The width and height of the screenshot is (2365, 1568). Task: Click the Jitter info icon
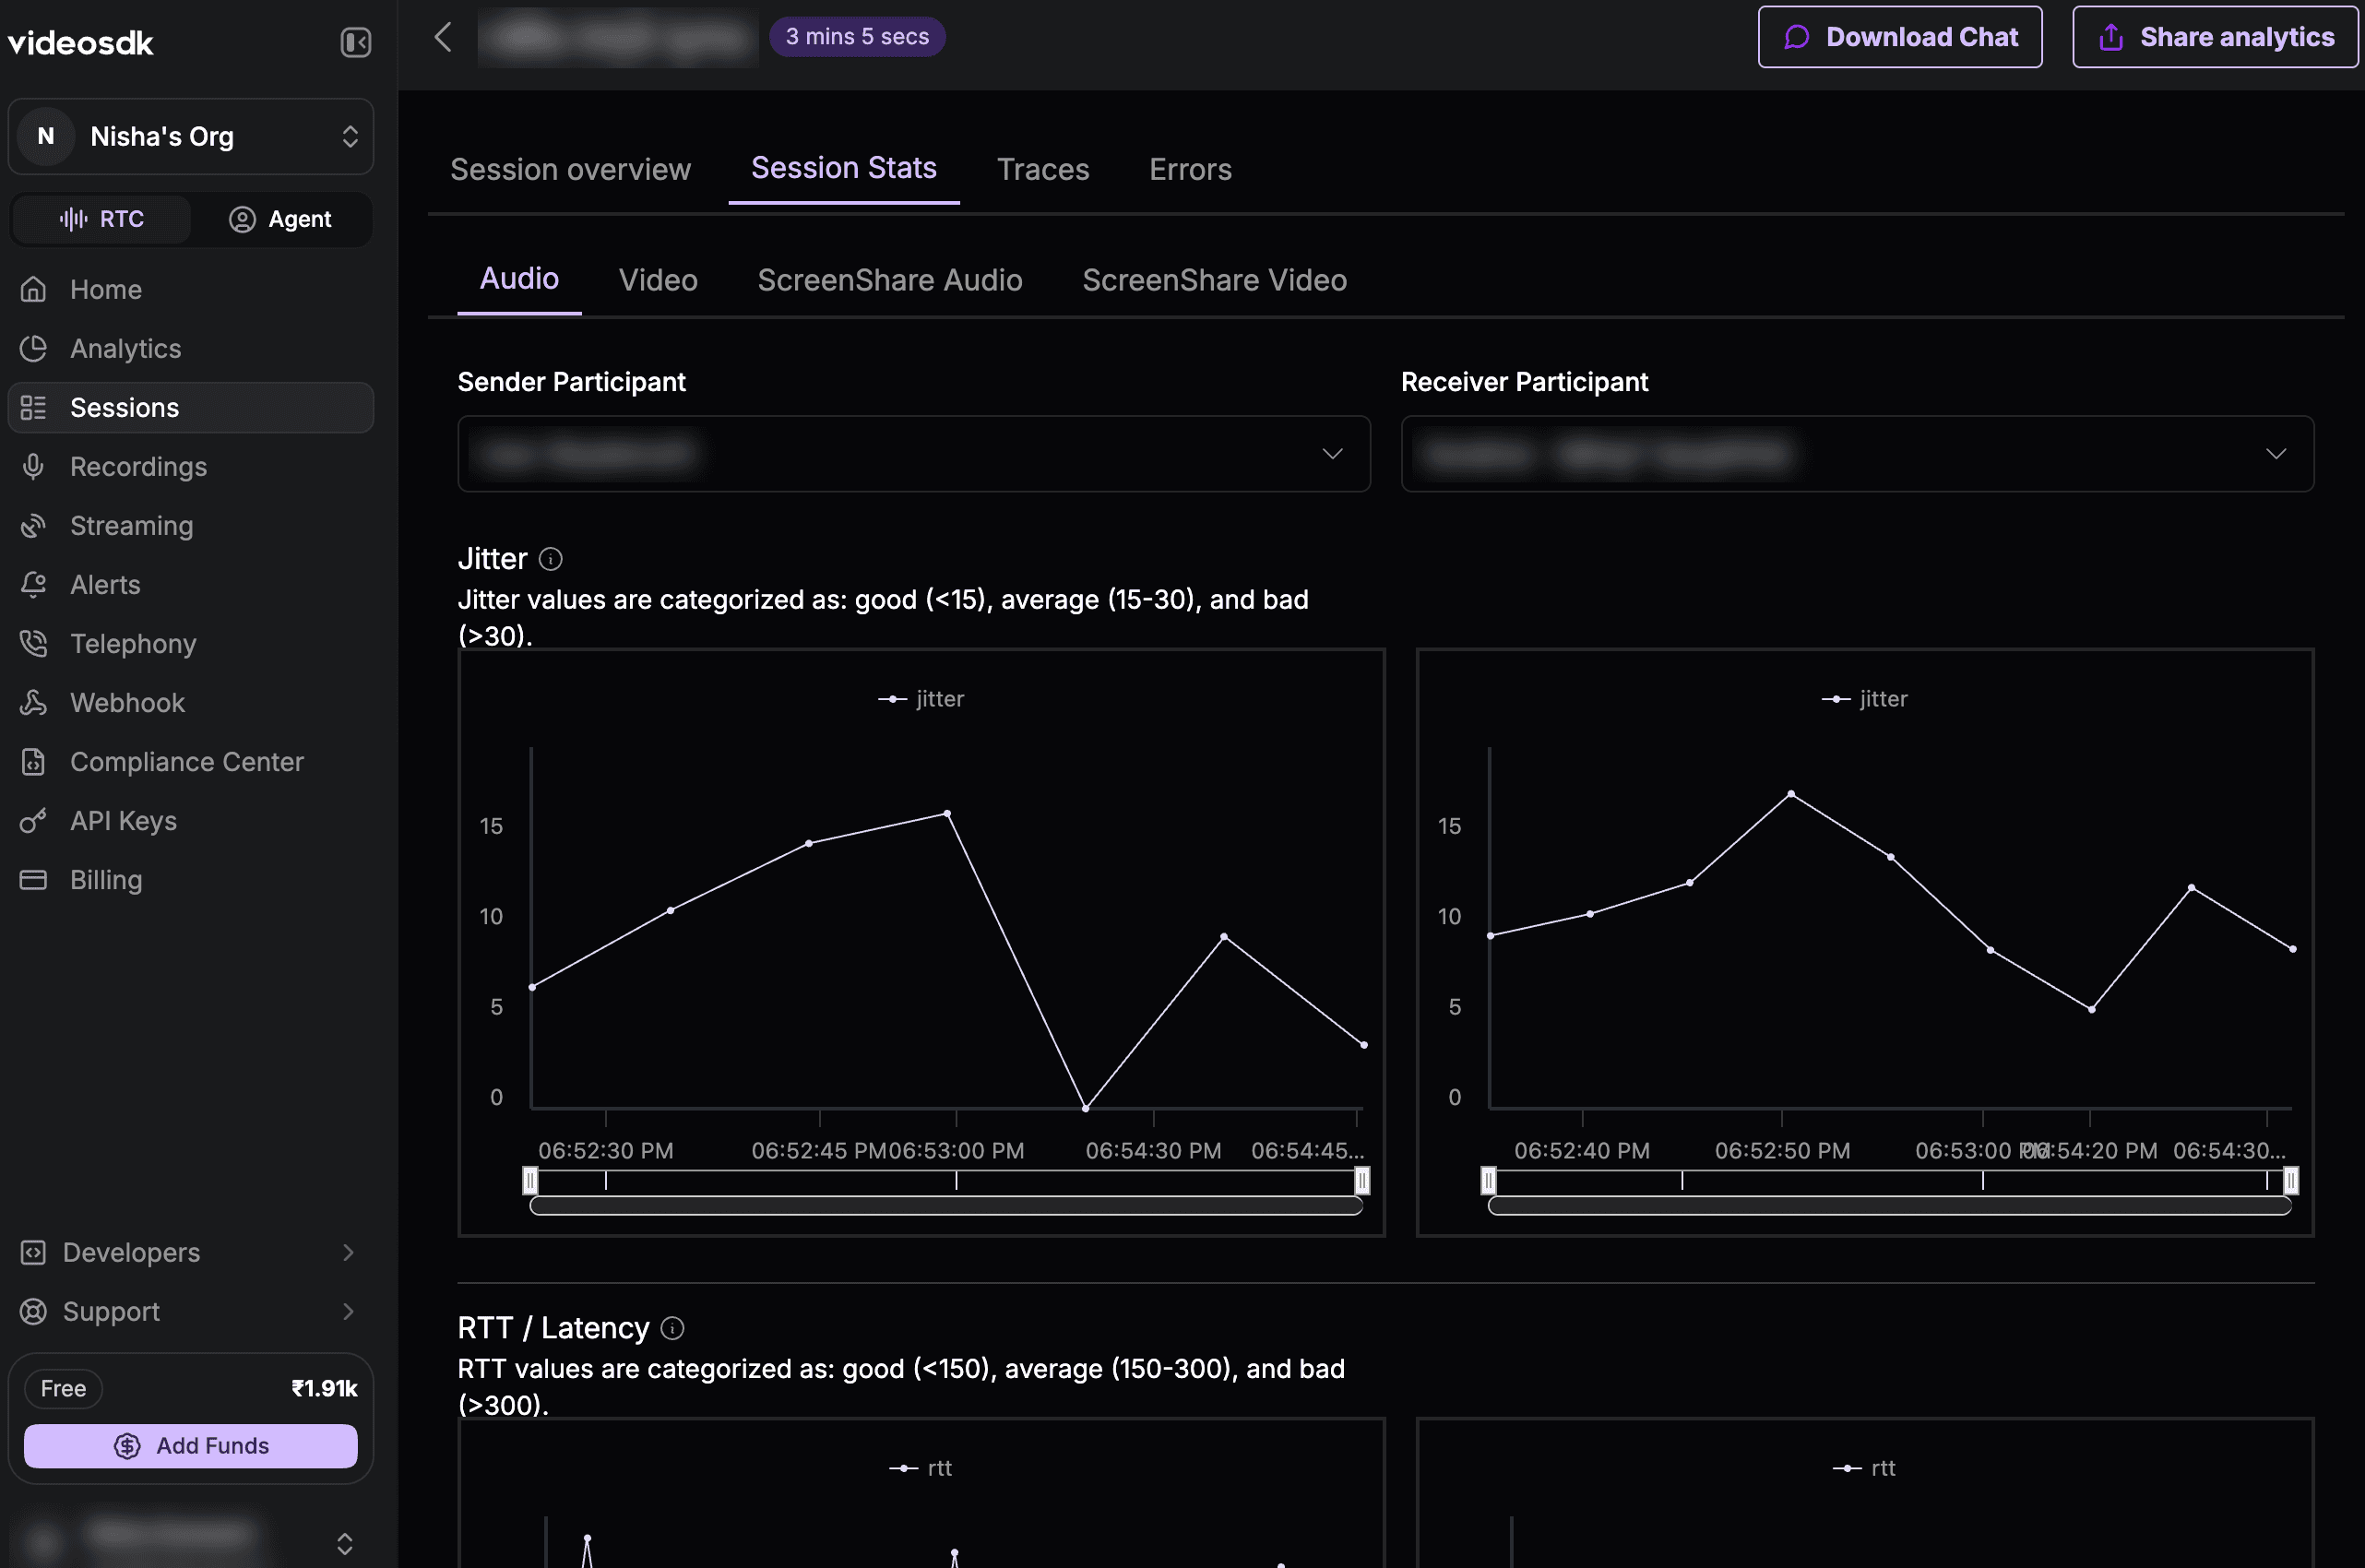click(550, 559)
